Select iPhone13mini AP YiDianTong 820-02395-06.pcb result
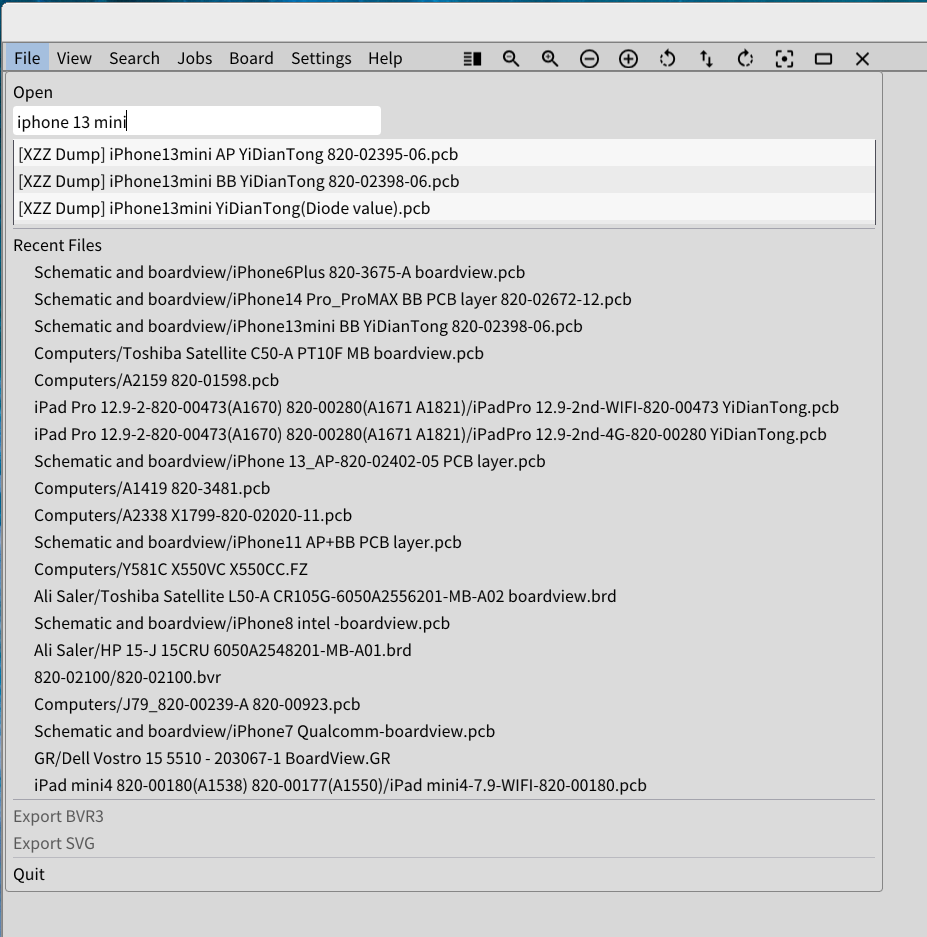The image size is (927, 937). [444, 154]
